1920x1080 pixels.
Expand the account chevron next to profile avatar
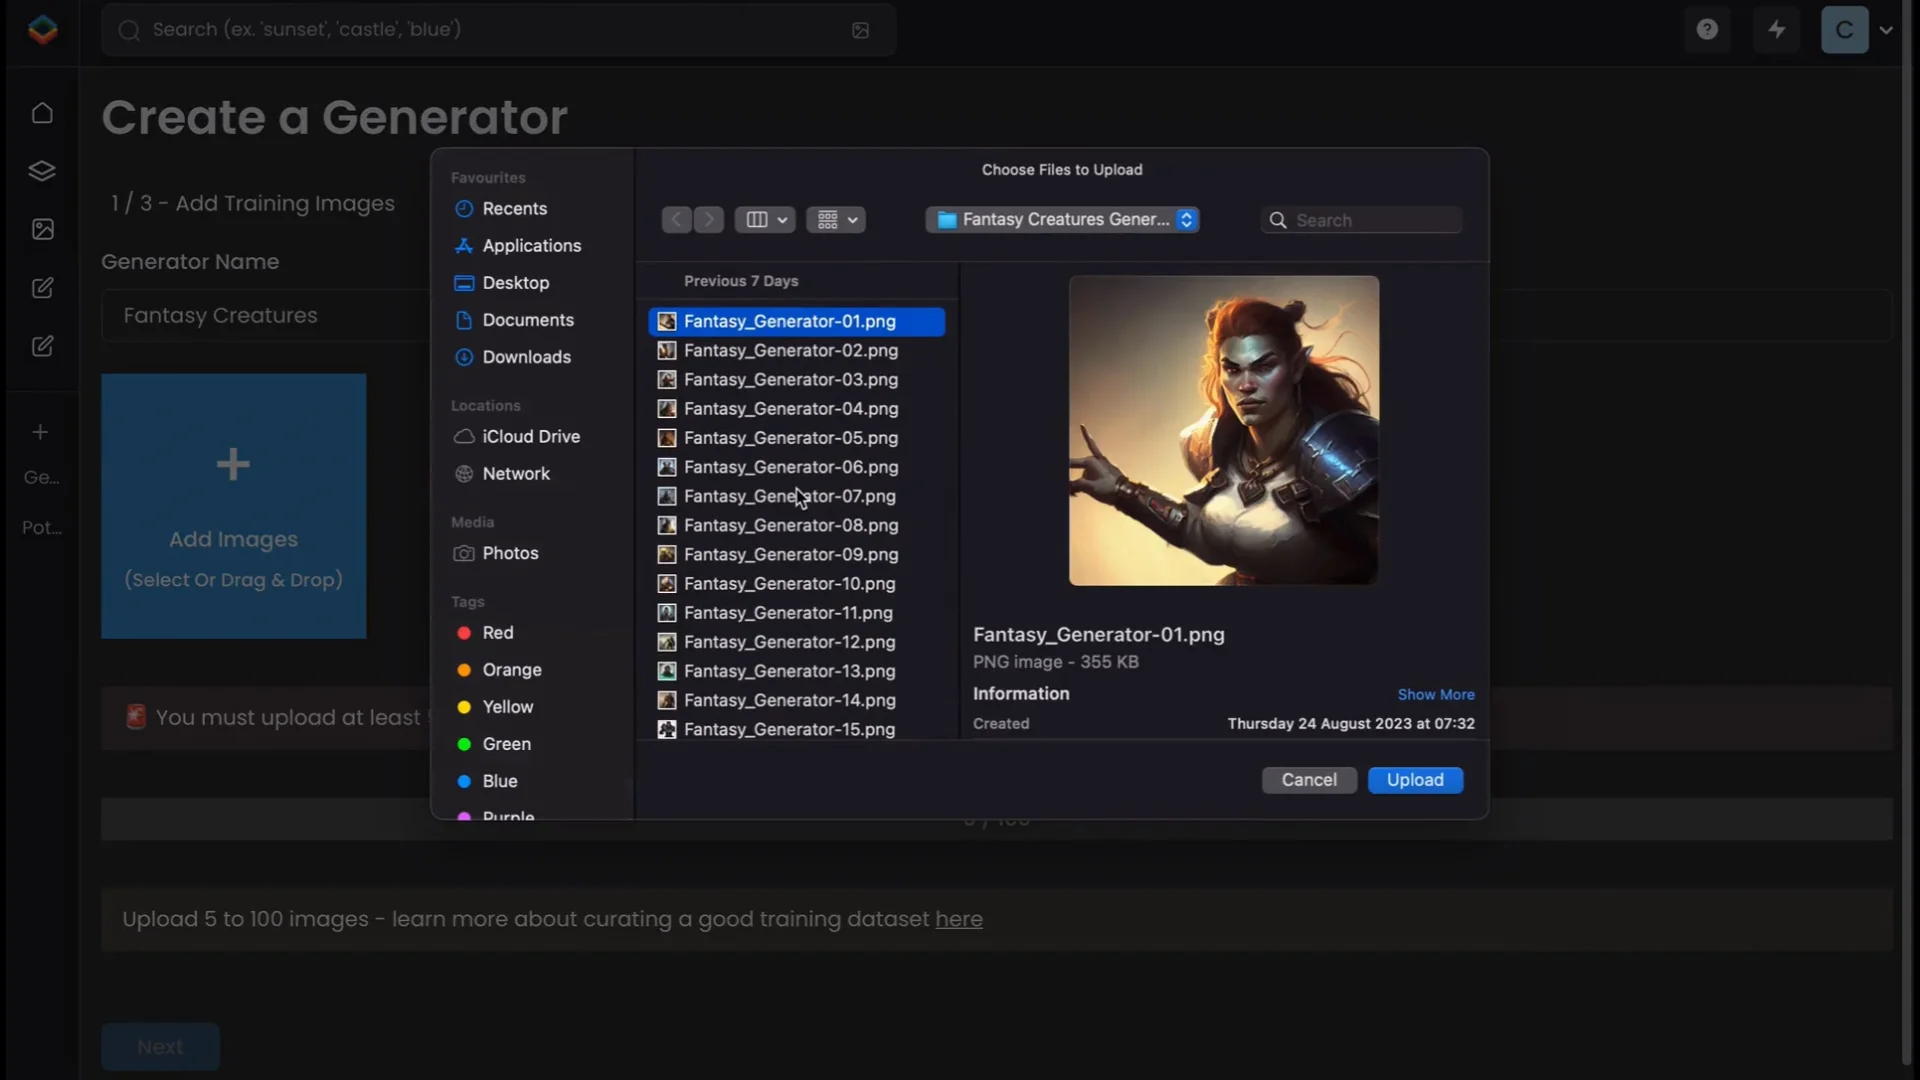pos(1888,29)
